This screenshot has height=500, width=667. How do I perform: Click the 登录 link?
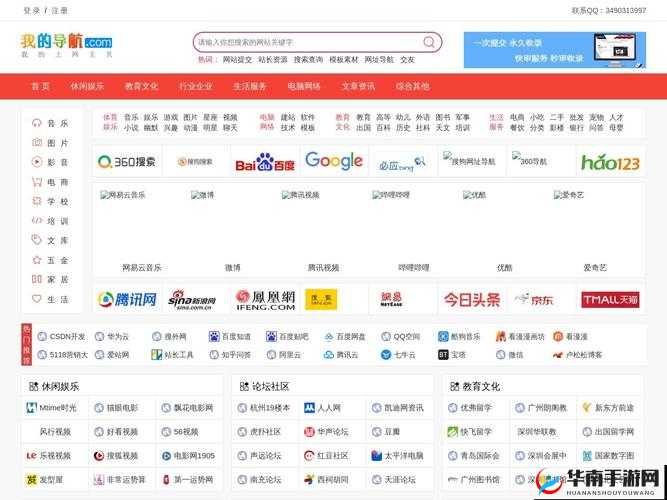[x=31, y=11]
